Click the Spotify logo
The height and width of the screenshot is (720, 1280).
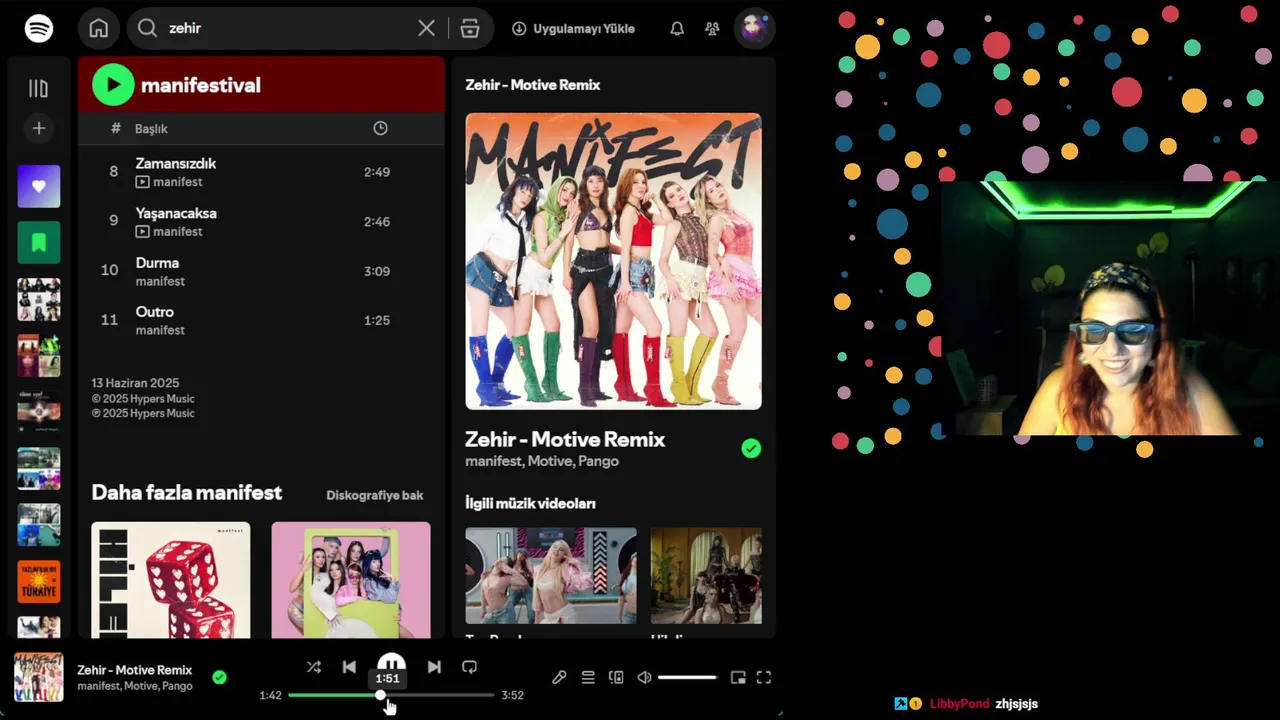[39, 28]
